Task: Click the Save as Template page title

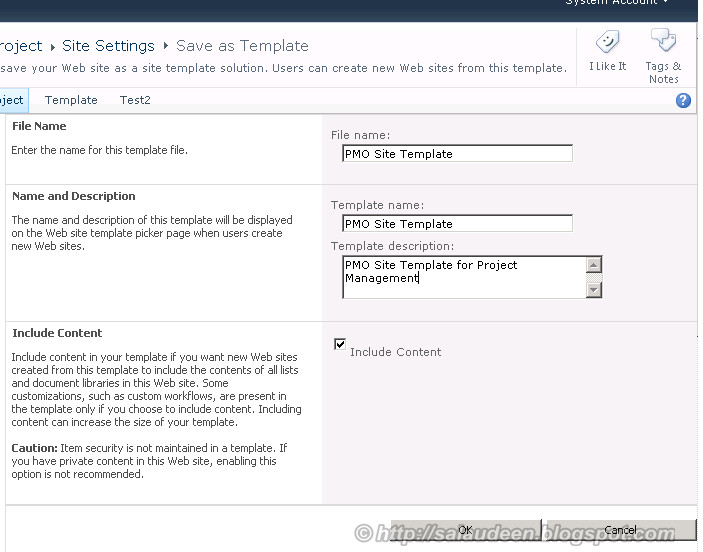Action: [x=242, y=46]
